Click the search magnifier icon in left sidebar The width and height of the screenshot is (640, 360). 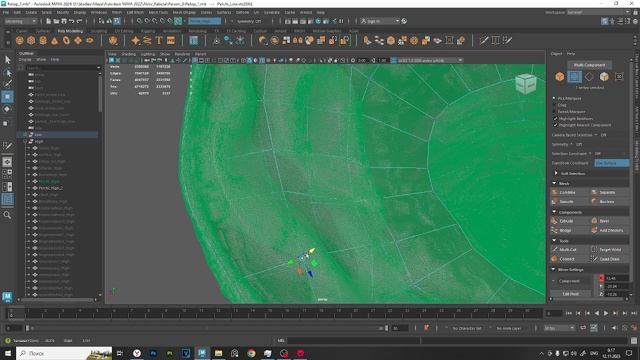pos(7,215)
